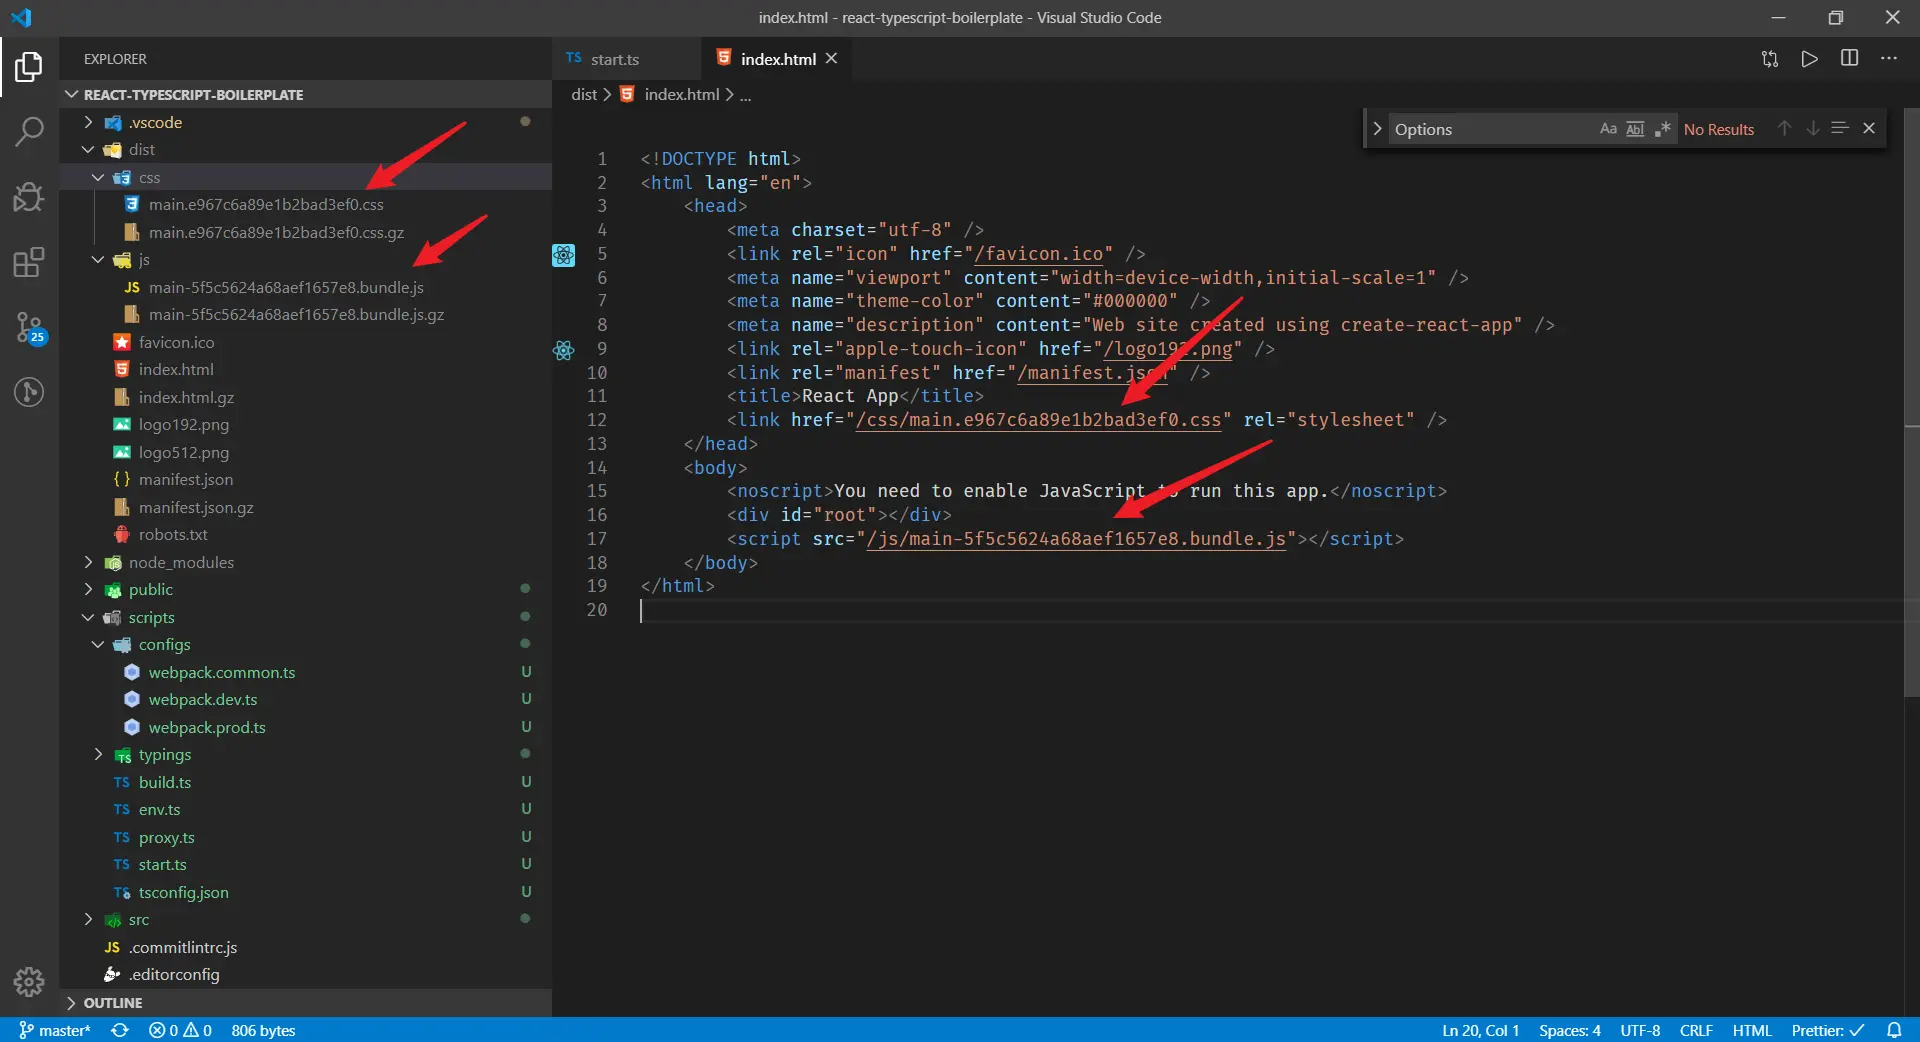1920x1042 pixels.
Task: Expand the src folder
Action: [88, 920]
